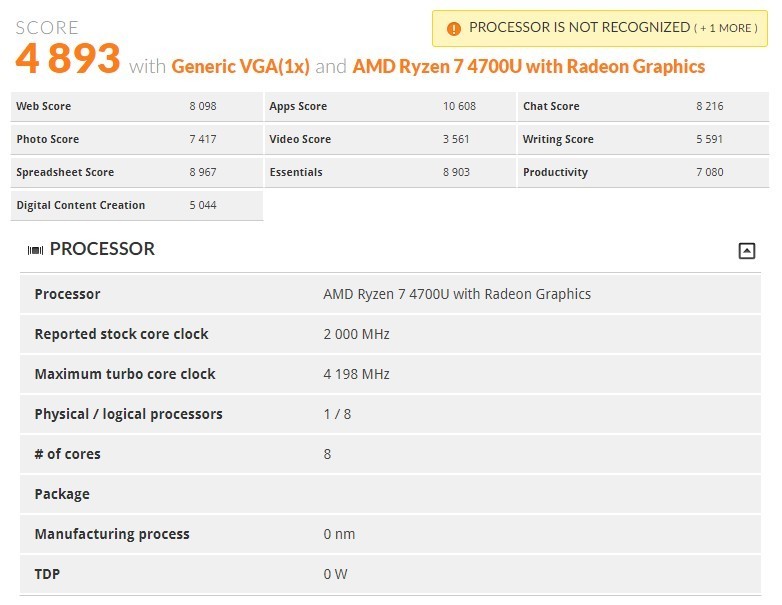782x605 pixels.
Task: Select the Web Score row
Action: click(x=137, y=106)
